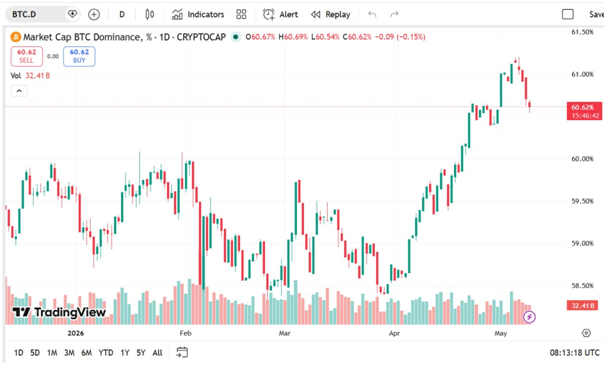Click the redo arrow icon

pyautogui.click(x=394, y=15)
